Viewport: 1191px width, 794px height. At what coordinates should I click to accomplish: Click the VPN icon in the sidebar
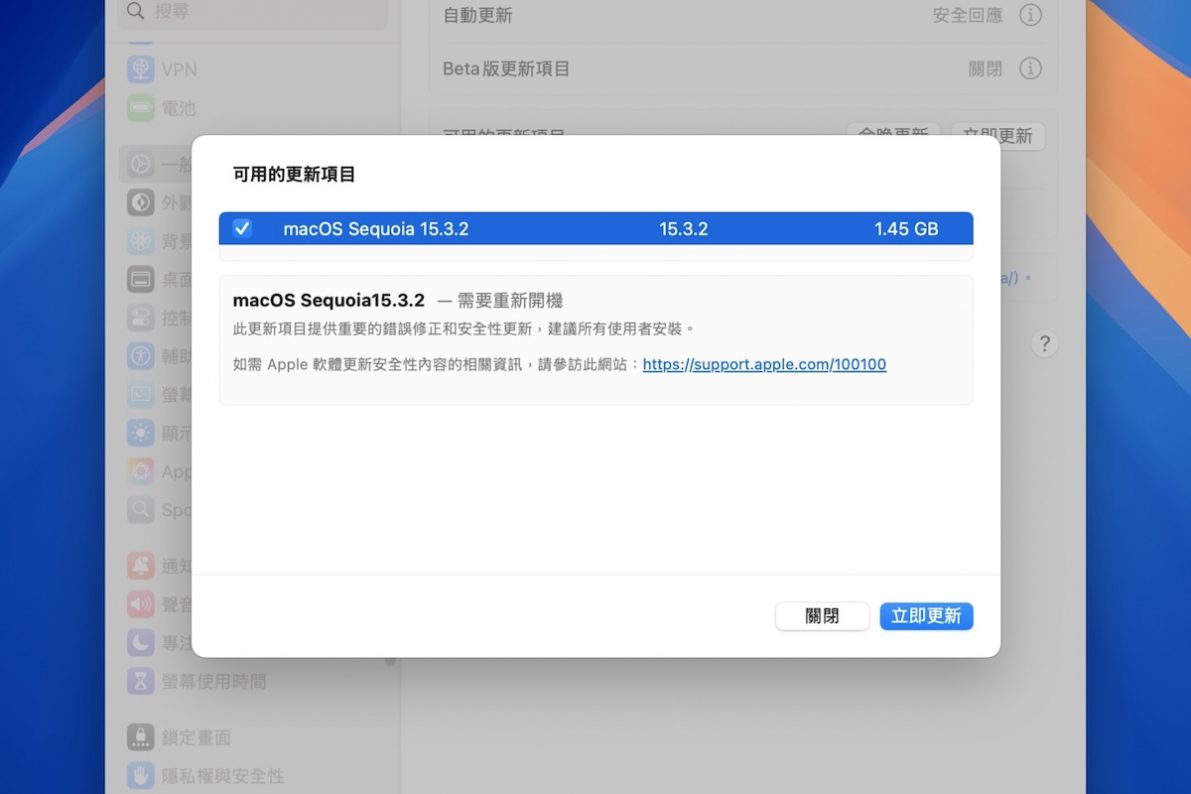(140, 69)
